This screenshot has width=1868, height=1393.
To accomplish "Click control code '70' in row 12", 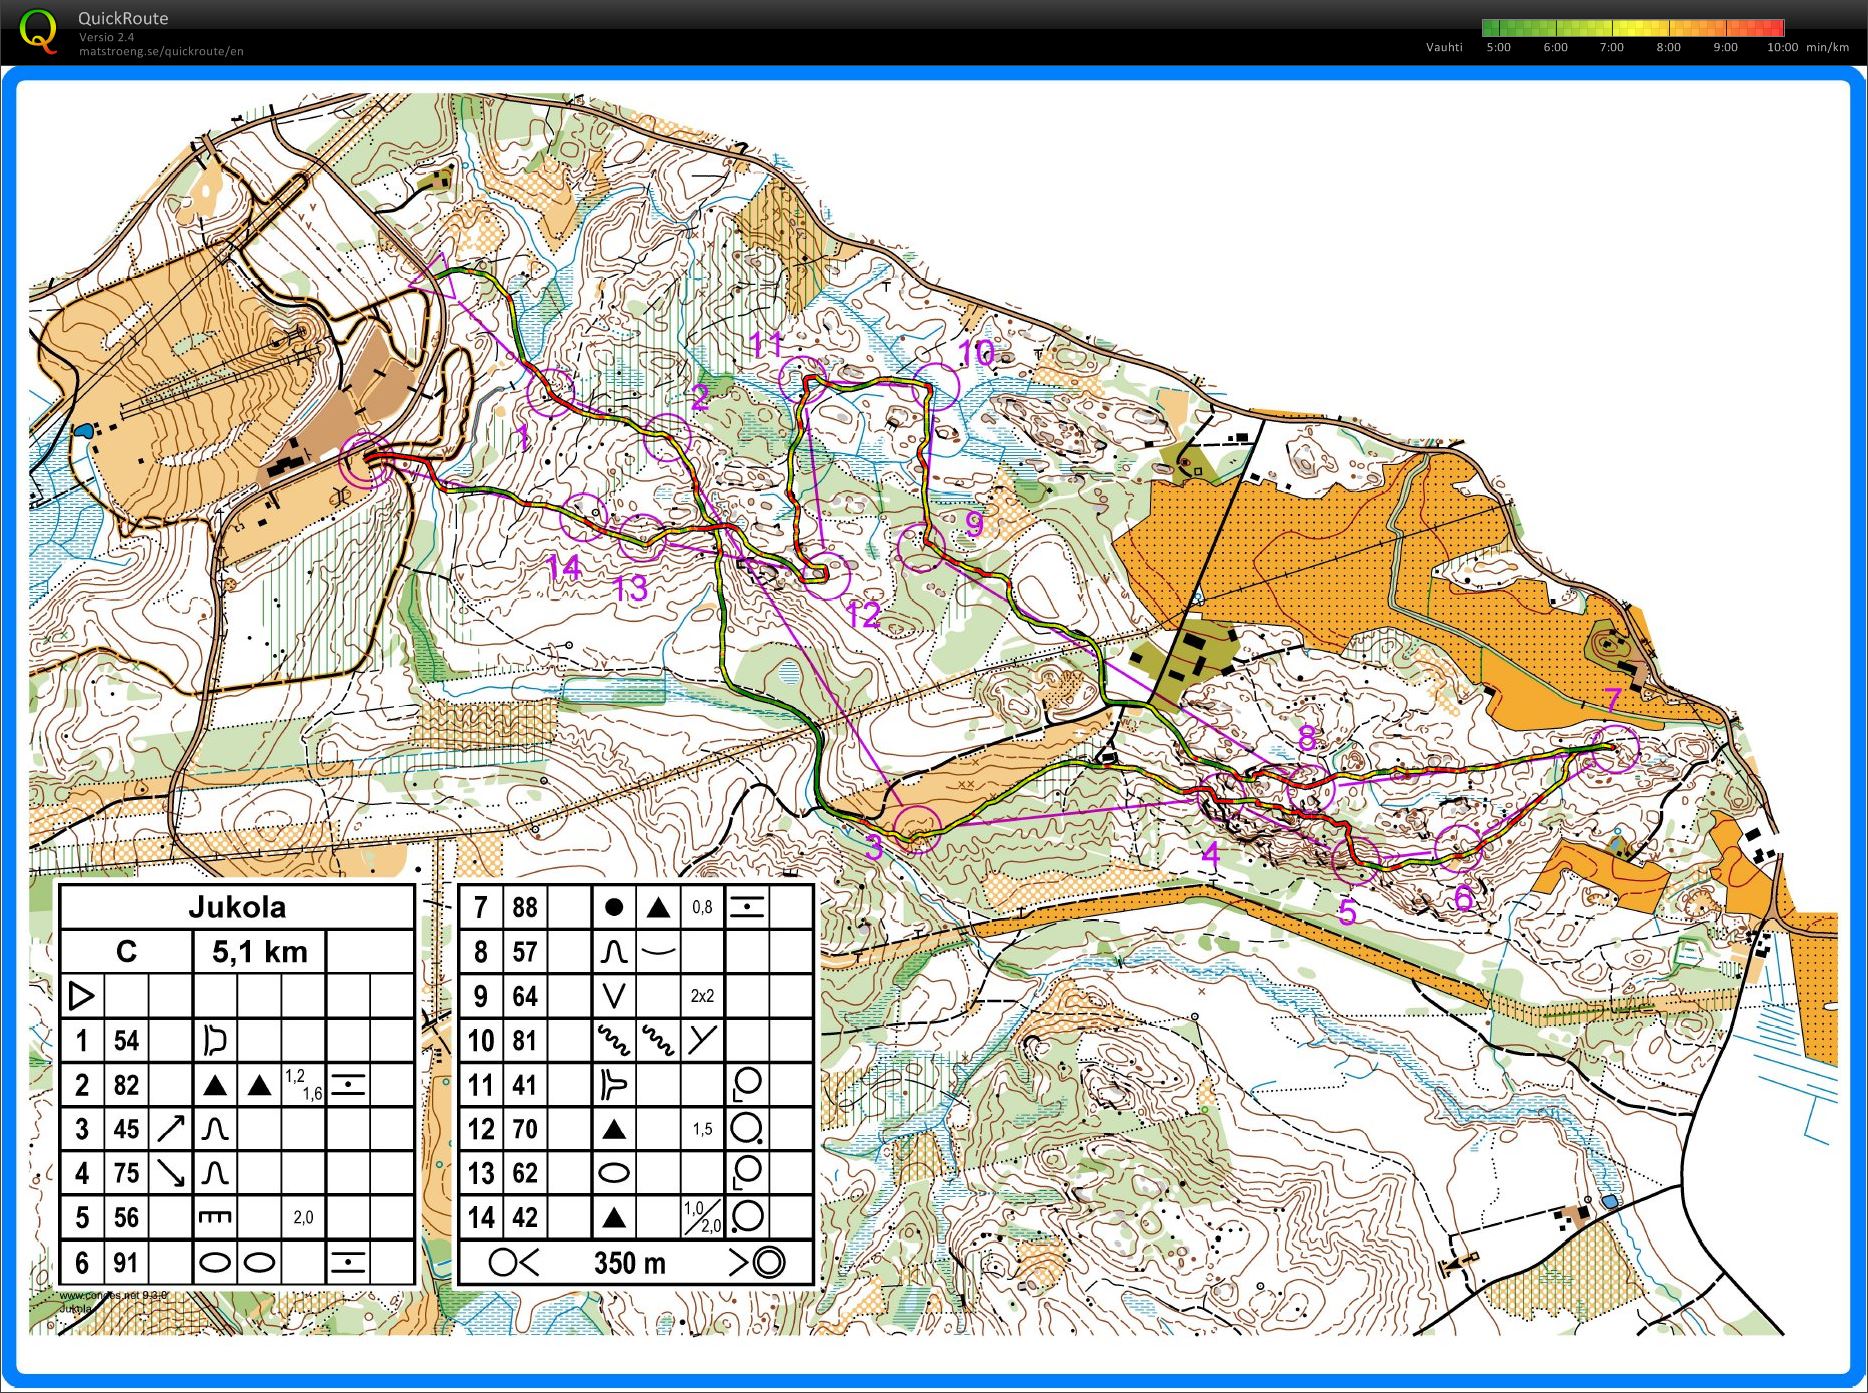I will (525, 1129).
